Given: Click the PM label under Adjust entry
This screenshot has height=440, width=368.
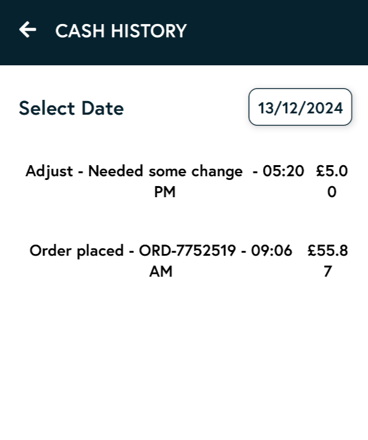Looking at the screenshot, I should pos(165,192).
